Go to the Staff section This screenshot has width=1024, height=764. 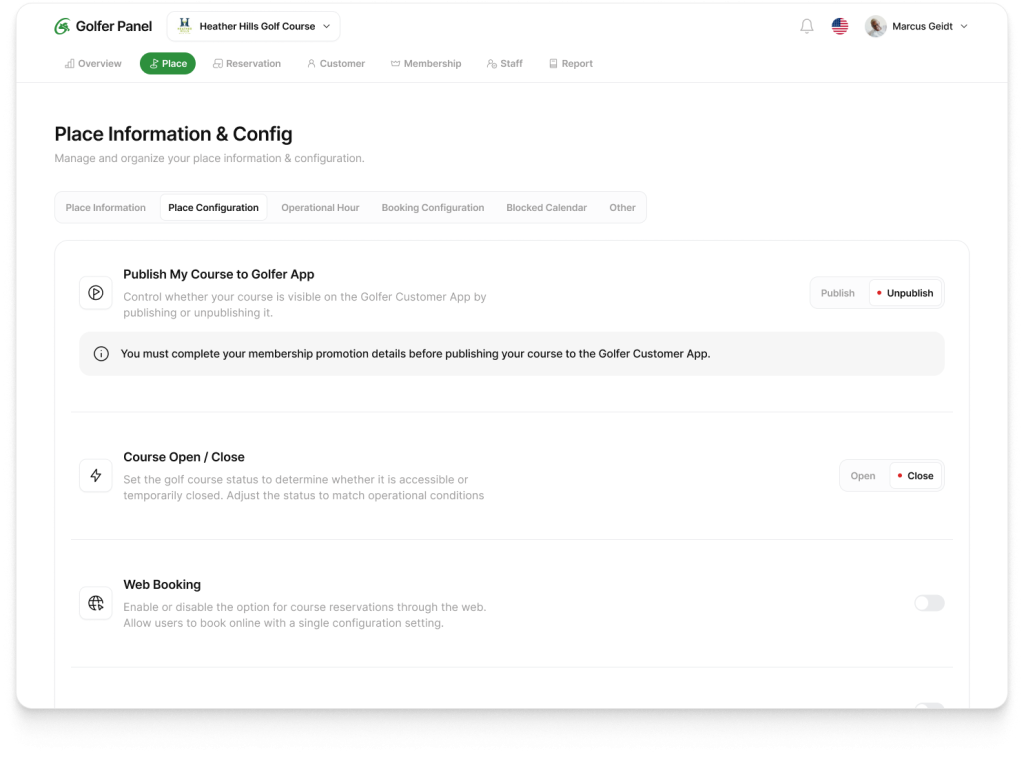coord(505,63)
